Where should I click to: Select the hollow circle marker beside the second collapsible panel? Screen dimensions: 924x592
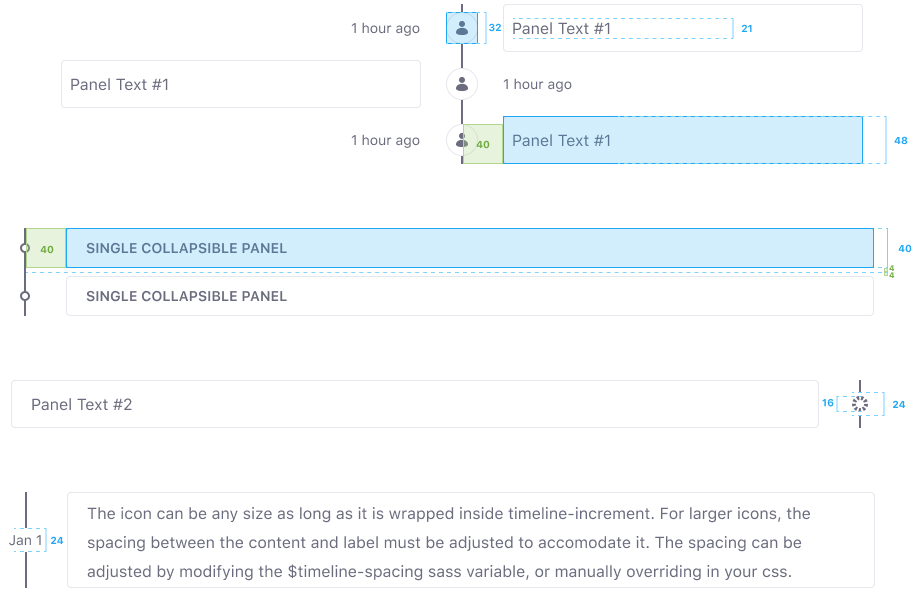(x=25, y=296)
